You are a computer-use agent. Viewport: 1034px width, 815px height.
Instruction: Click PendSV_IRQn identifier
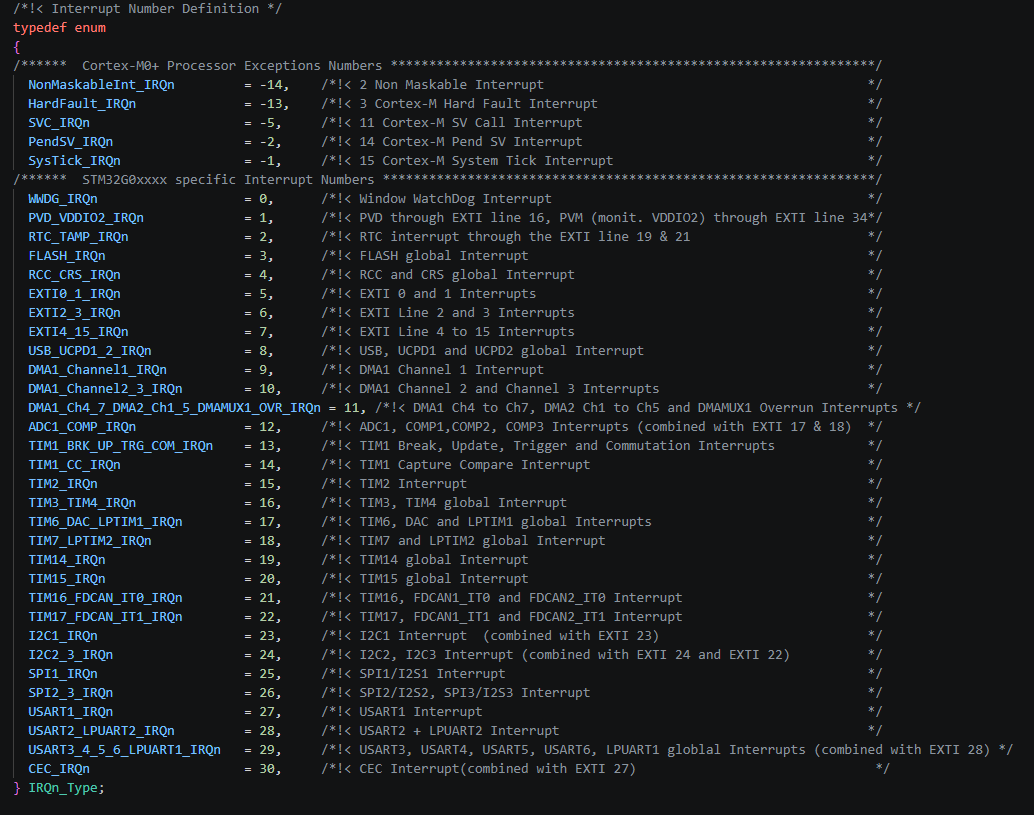point(71,142)
